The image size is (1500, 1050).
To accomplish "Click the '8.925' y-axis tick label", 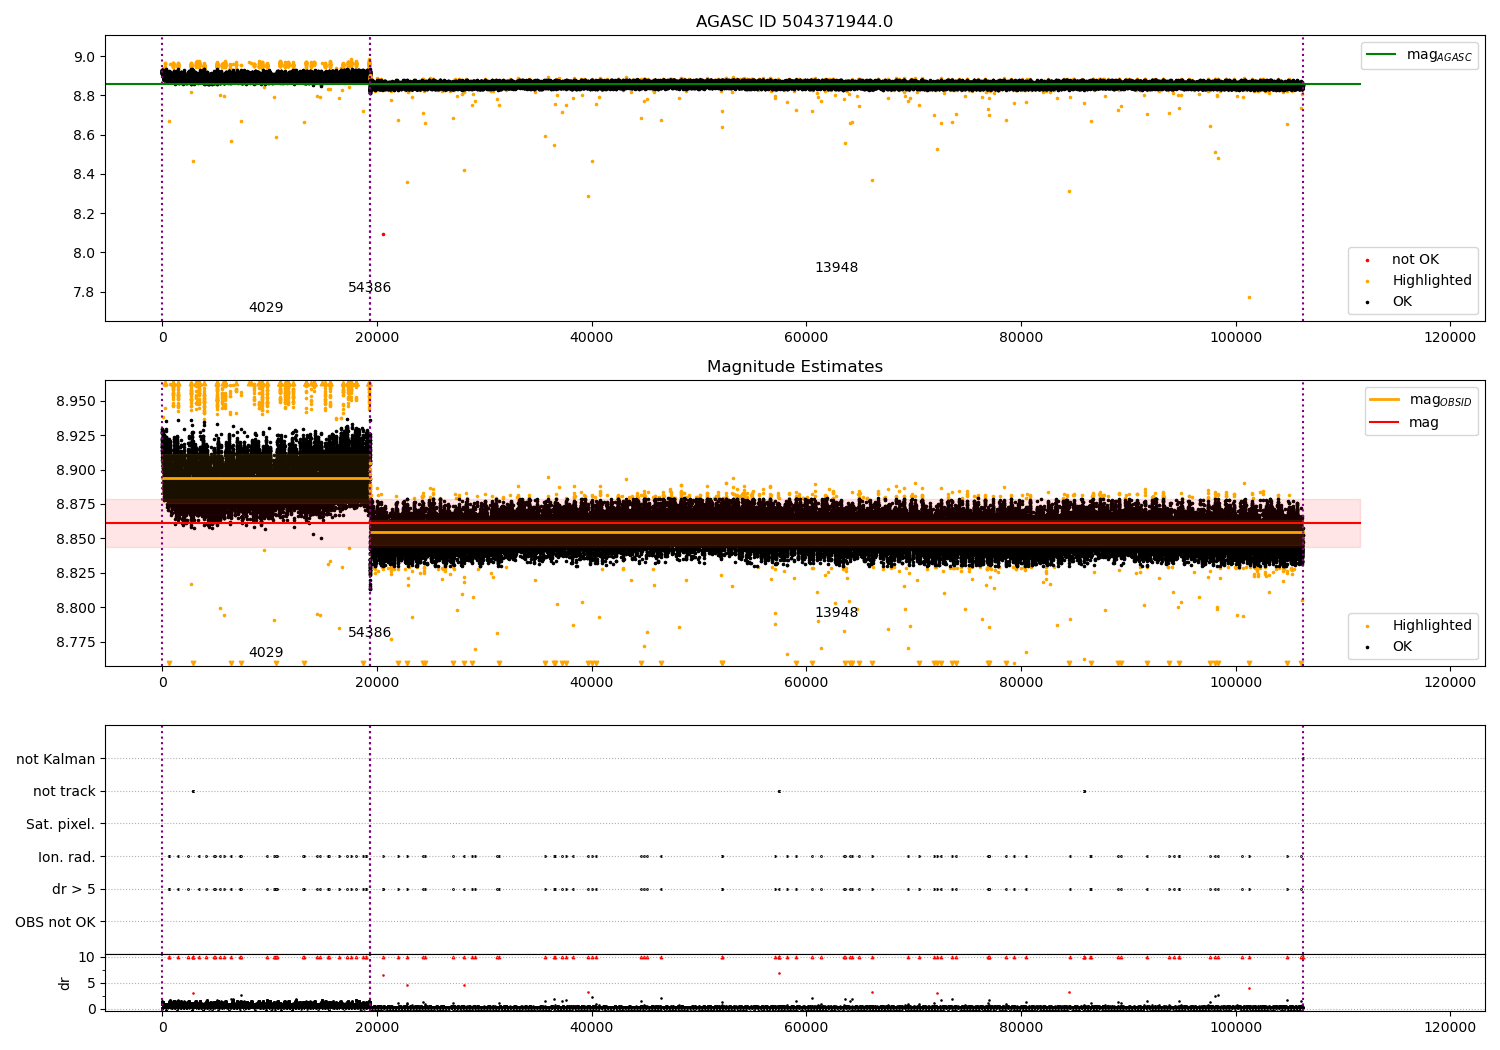I will click(77, 436).
